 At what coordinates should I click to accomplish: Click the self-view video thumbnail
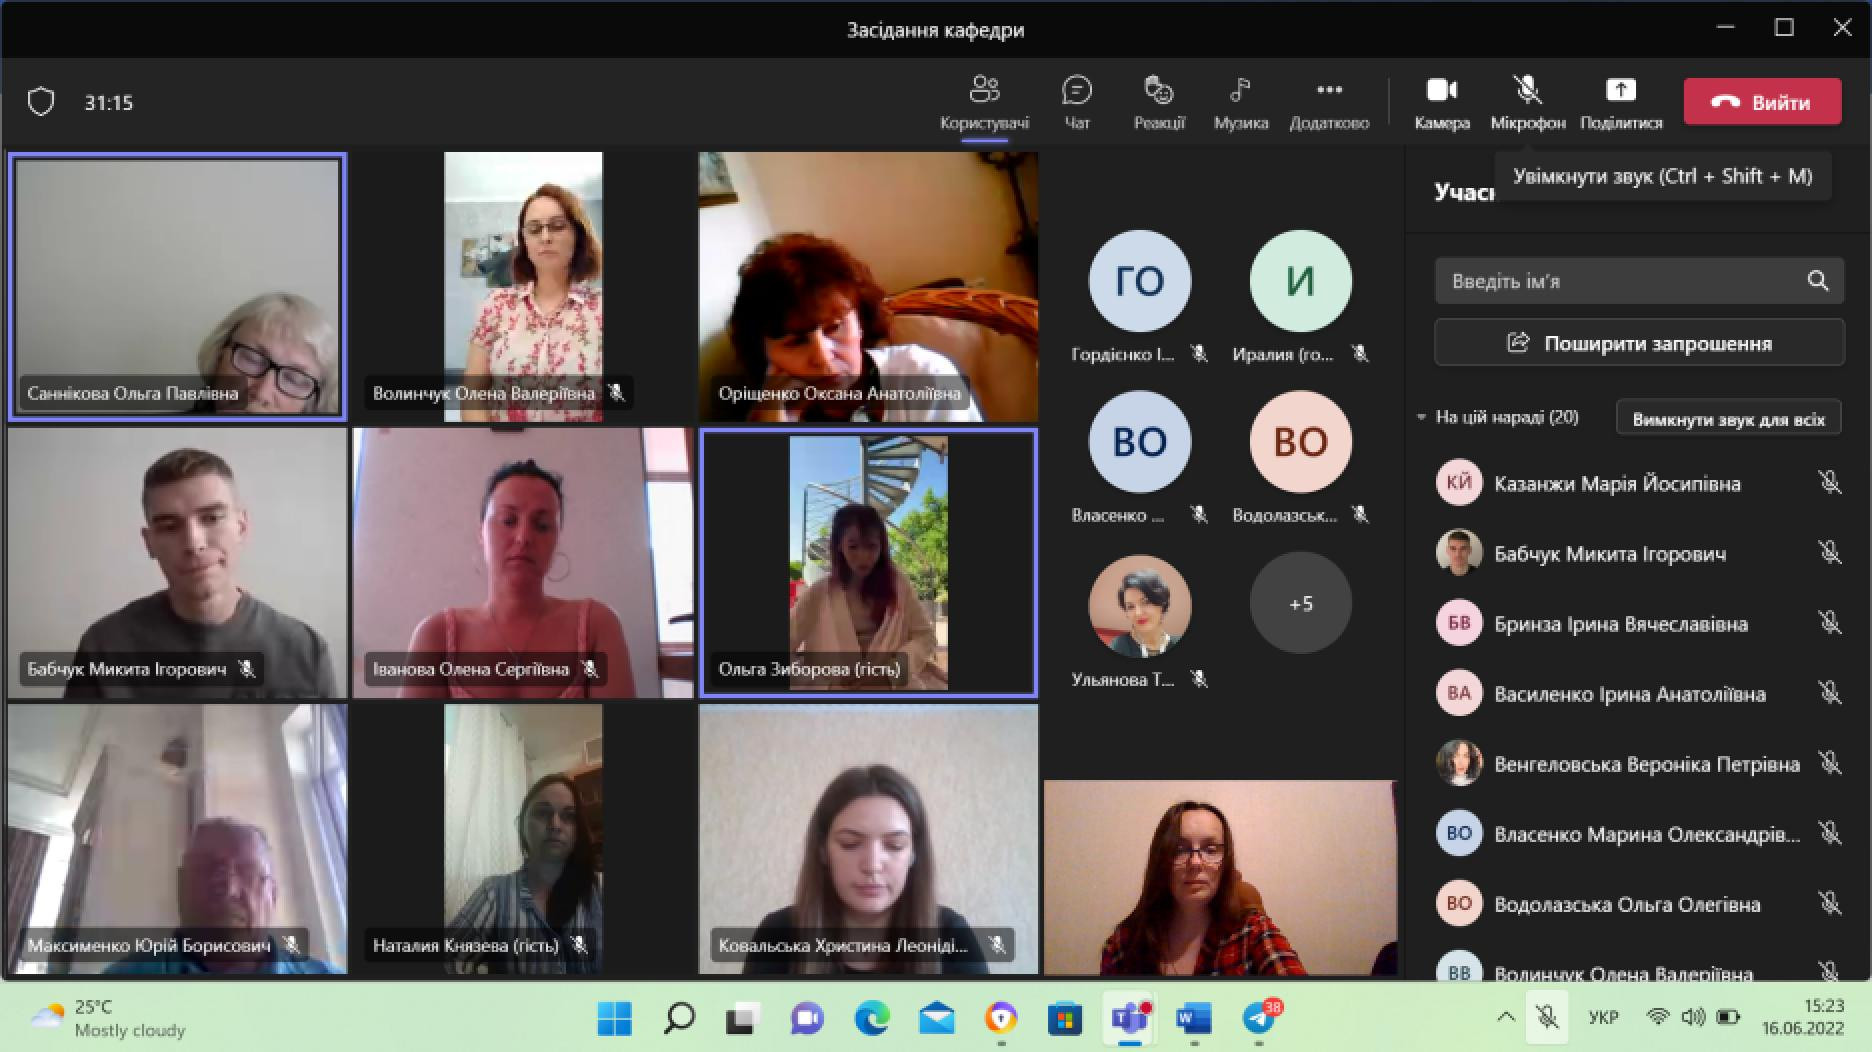point(1220,877)
